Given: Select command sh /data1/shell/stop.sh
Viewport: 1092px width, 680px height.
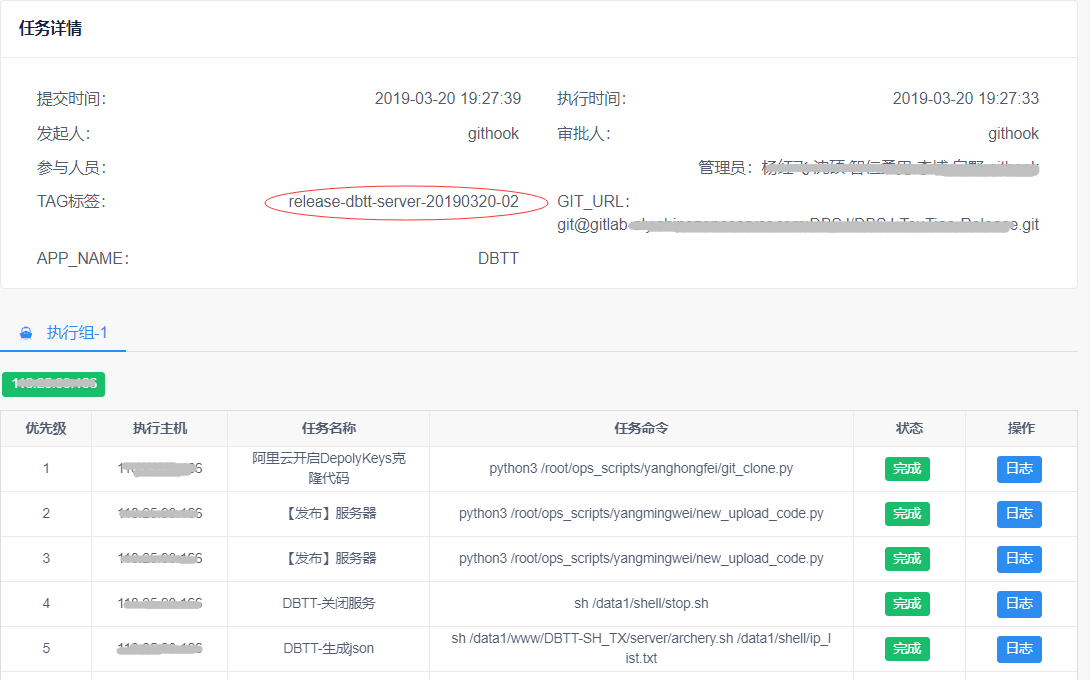Looking at the screenshot, I should [641, 603].
